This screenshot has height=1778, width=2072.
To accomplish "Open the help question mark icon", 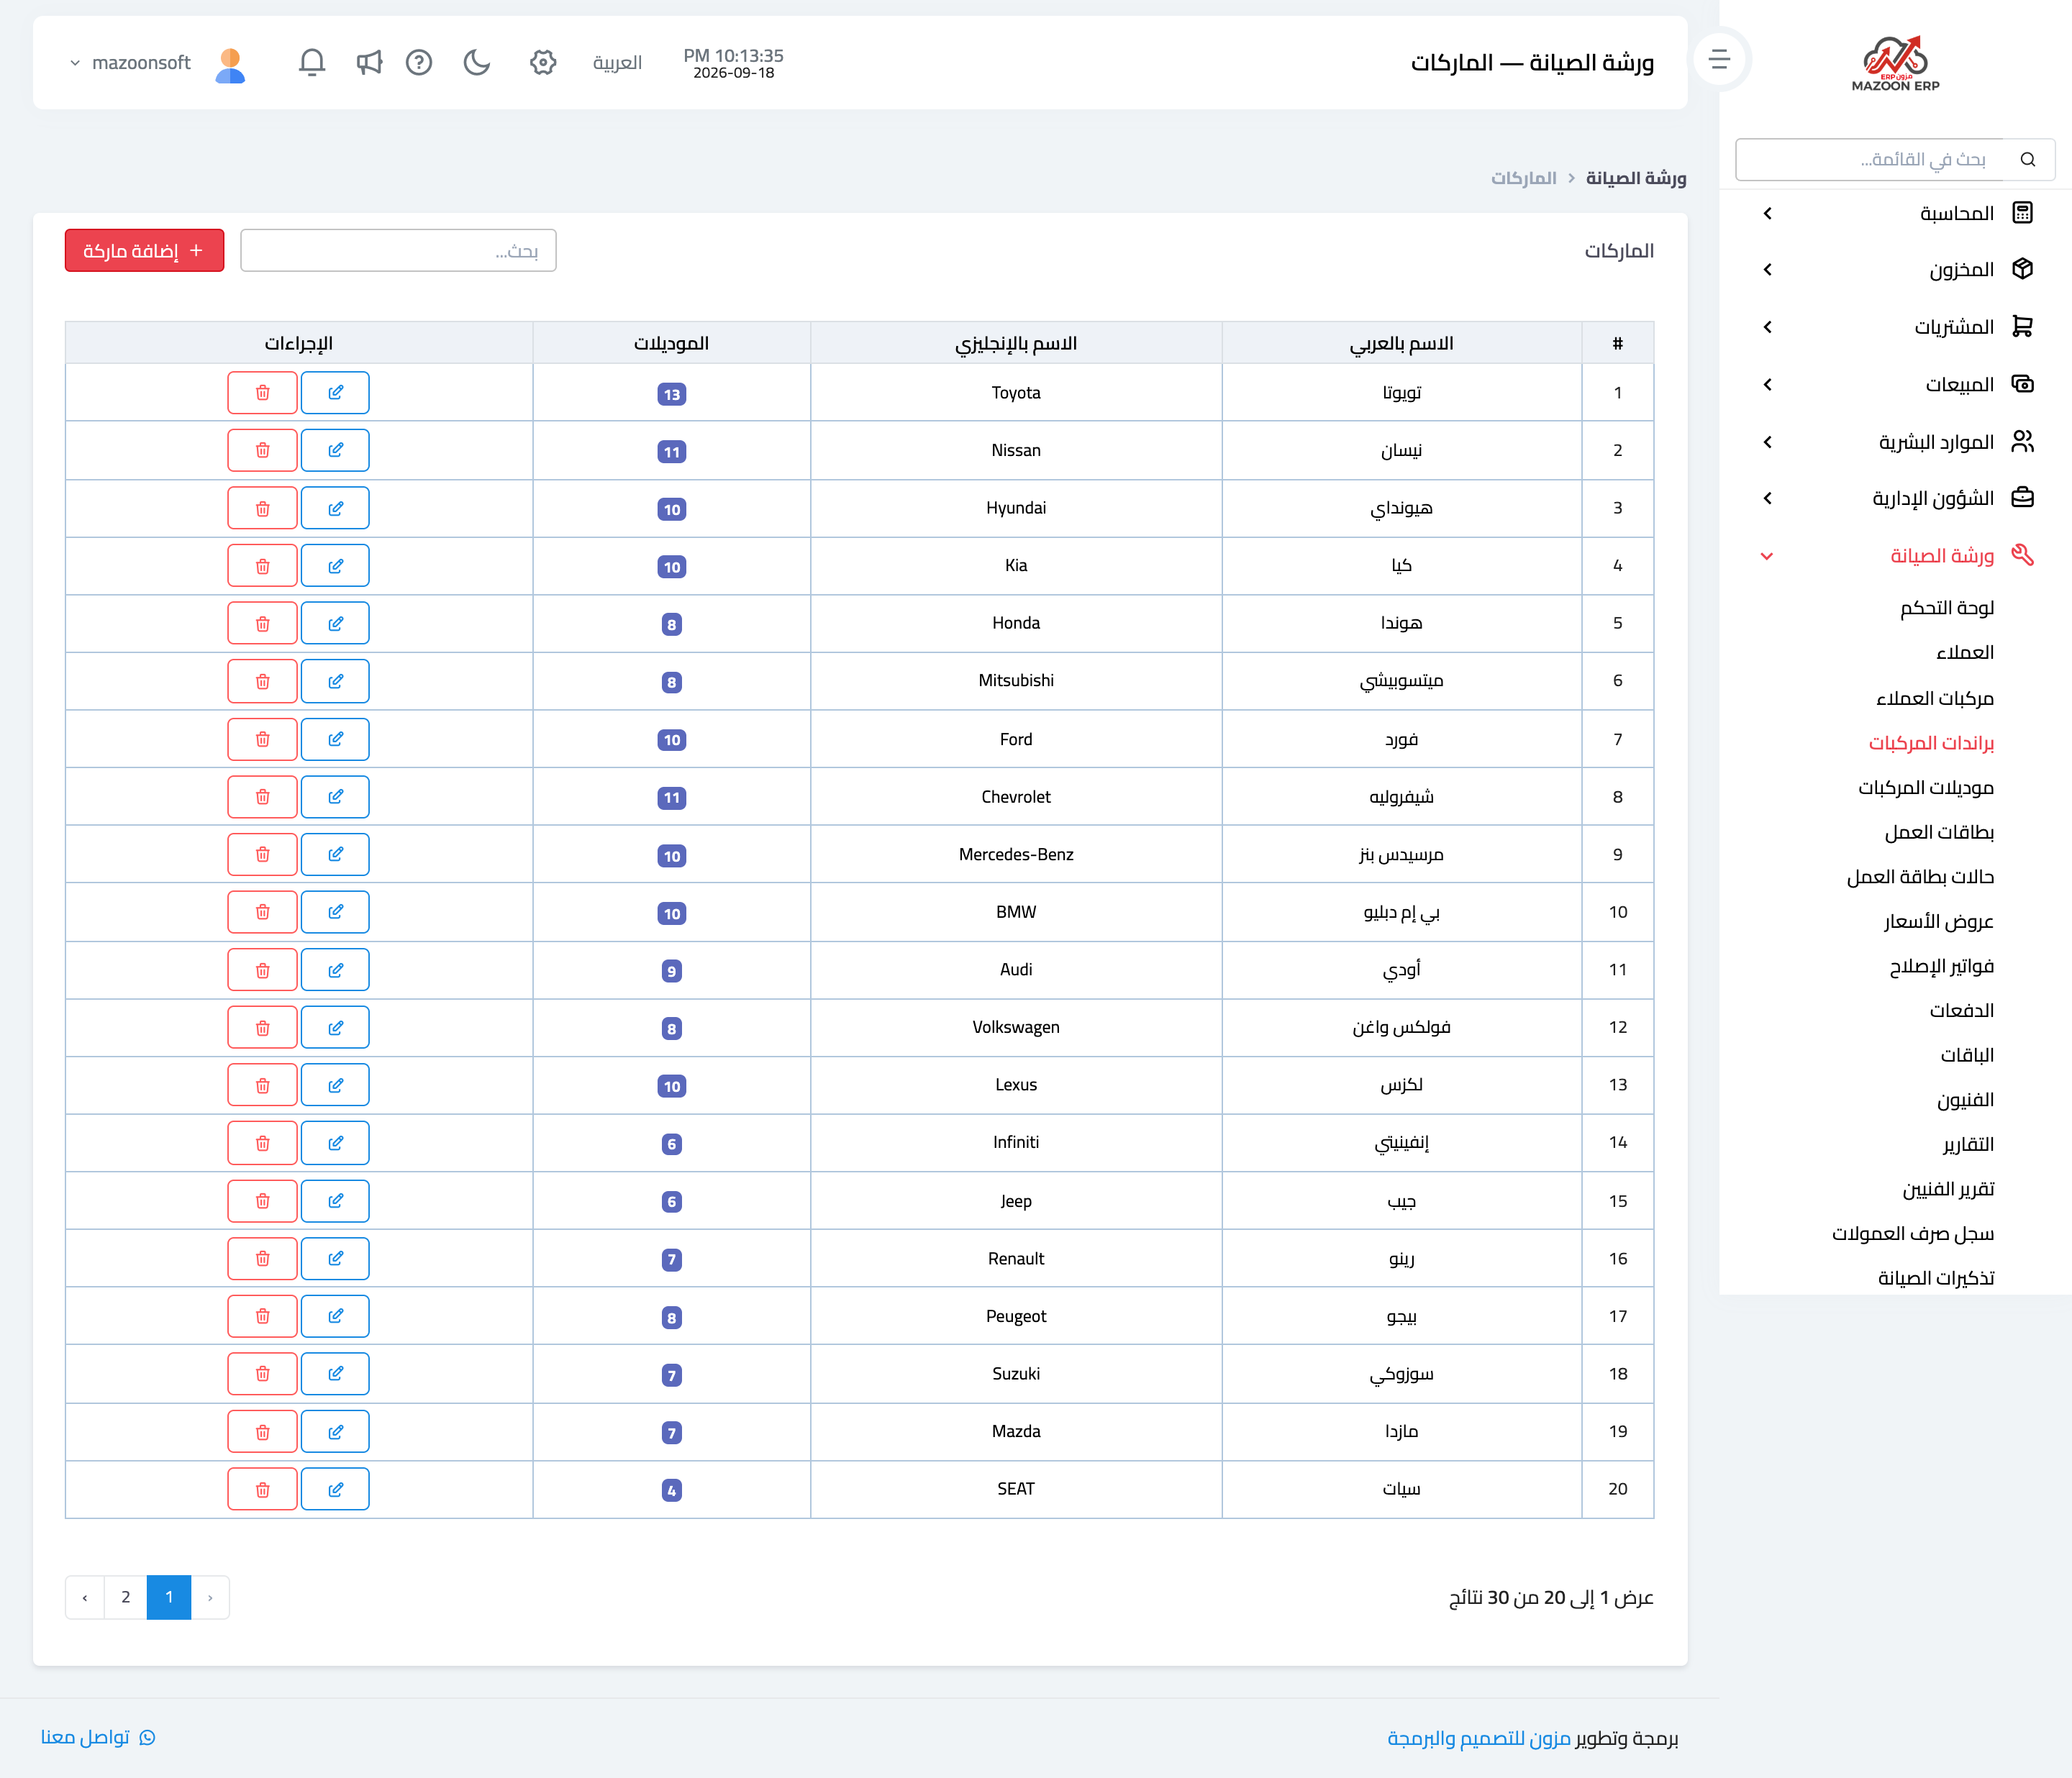I will coord(419,63).
